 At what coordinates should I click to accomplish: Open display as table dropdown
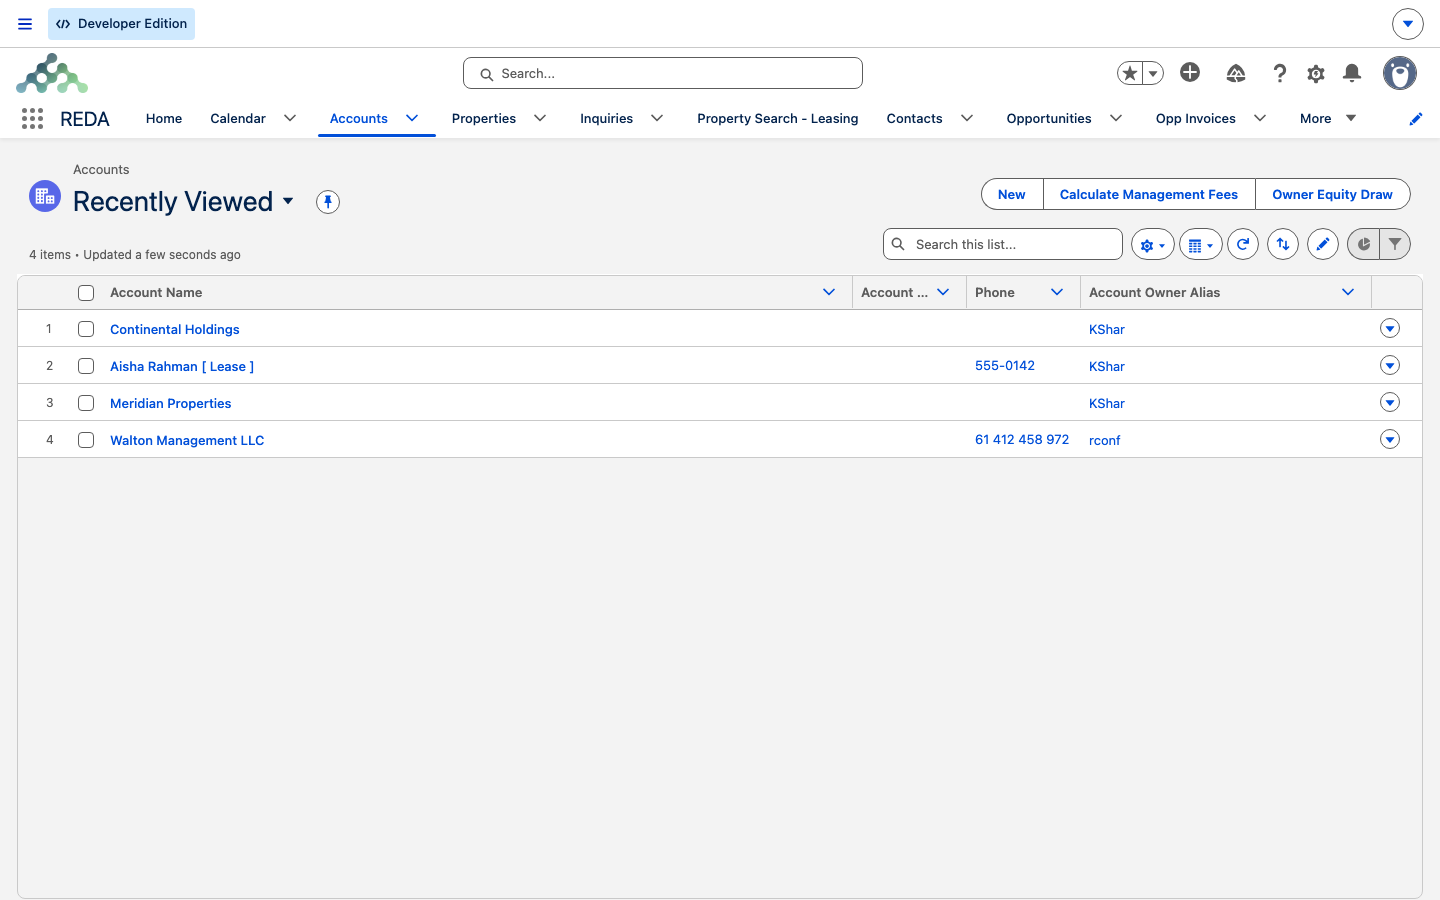pyautogui.click(x=1201, y=244)
